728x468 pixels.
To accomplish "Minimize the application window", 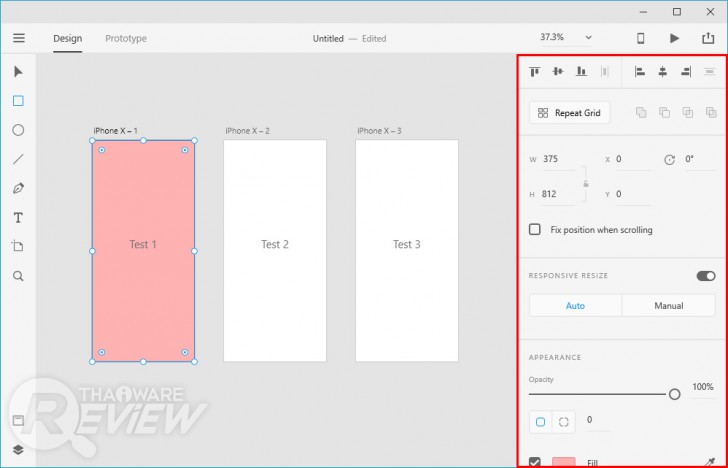I will (643, 12).
